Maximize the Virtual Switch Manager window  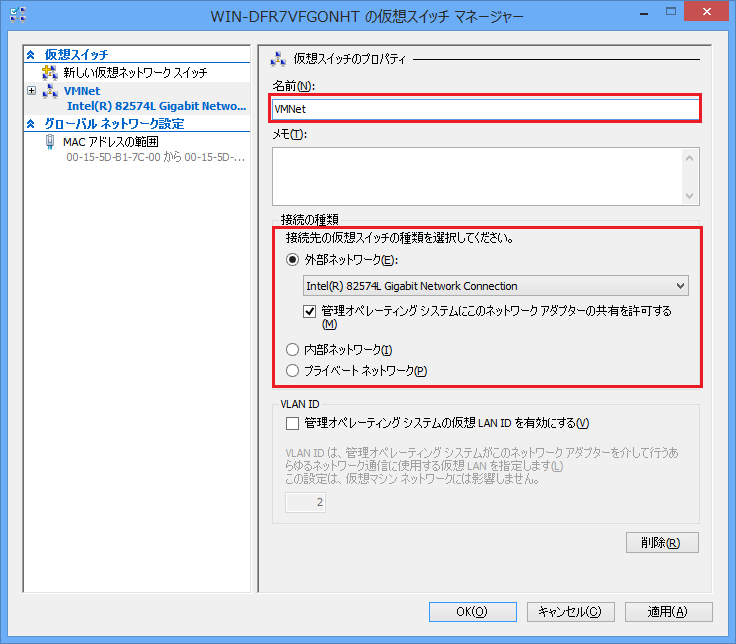(671, 12)
